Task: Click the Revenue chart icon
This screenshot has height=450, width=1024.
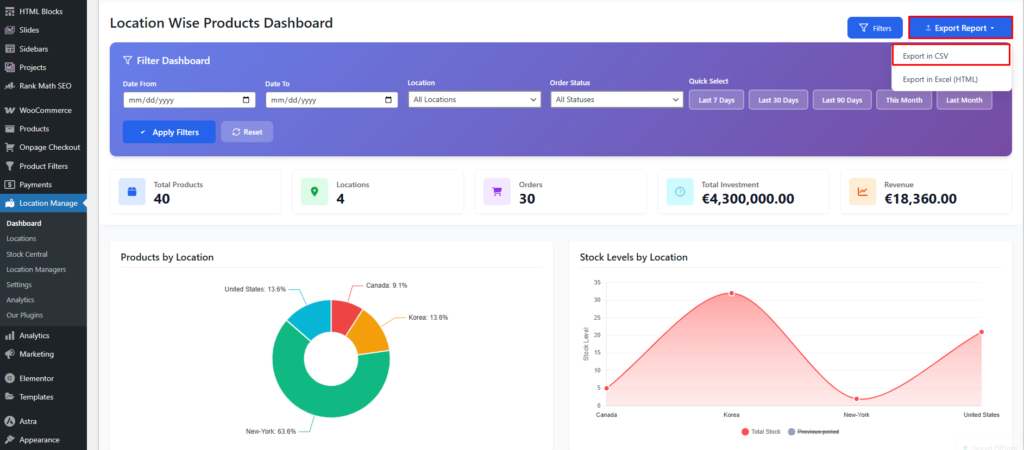Action: click(863, 191)
